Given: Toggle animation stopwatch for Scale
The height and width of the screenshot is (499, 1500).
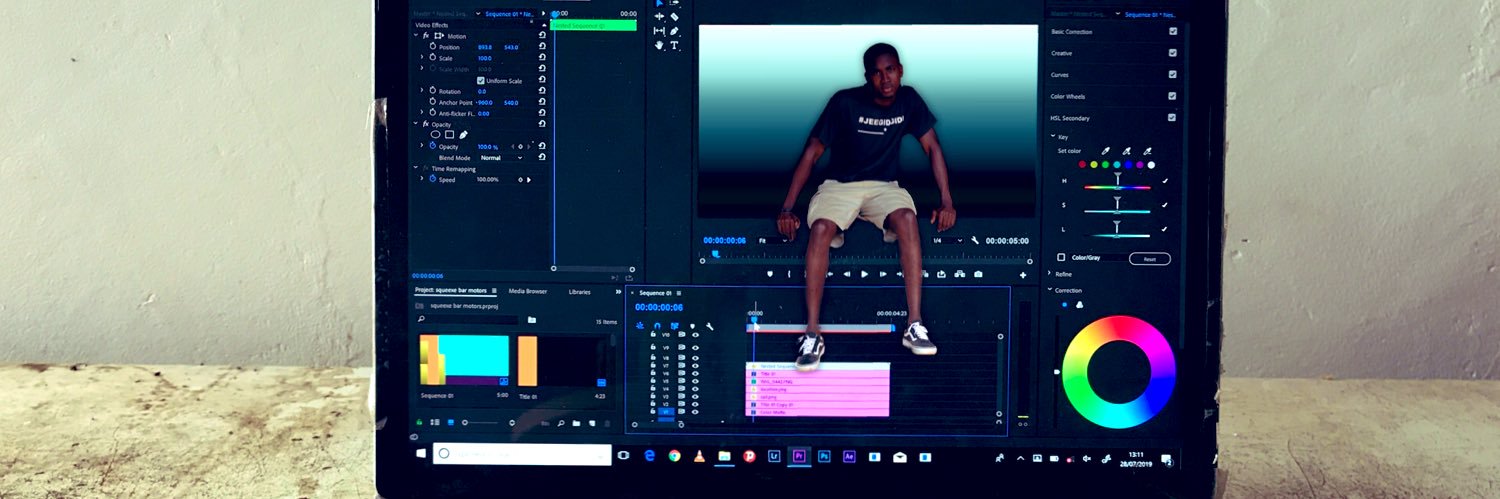Looking at the screenshot, I should point(432,58).
